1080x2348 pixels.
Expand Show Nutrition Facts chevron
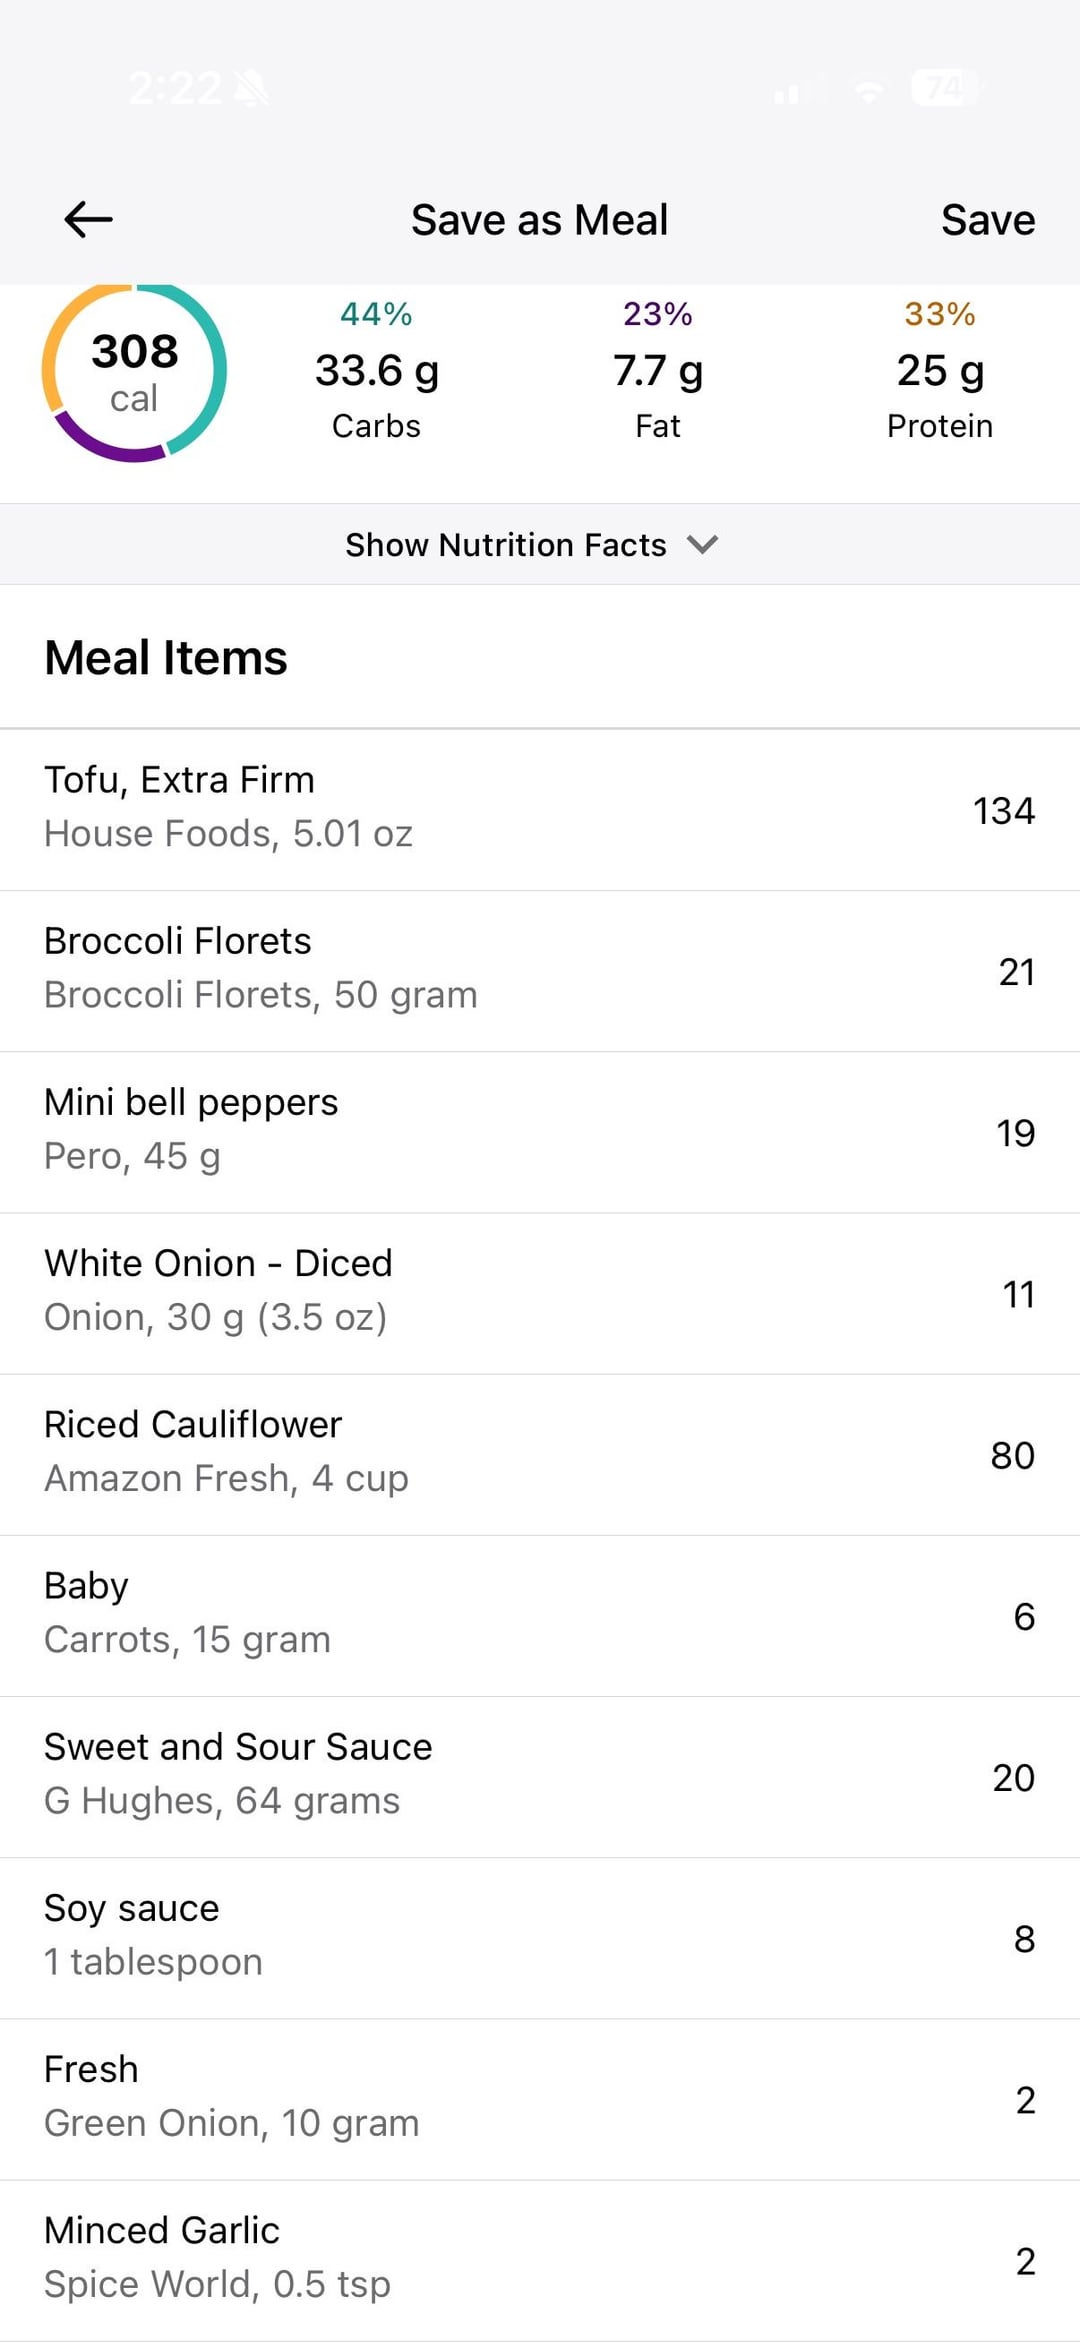point(703,545)
